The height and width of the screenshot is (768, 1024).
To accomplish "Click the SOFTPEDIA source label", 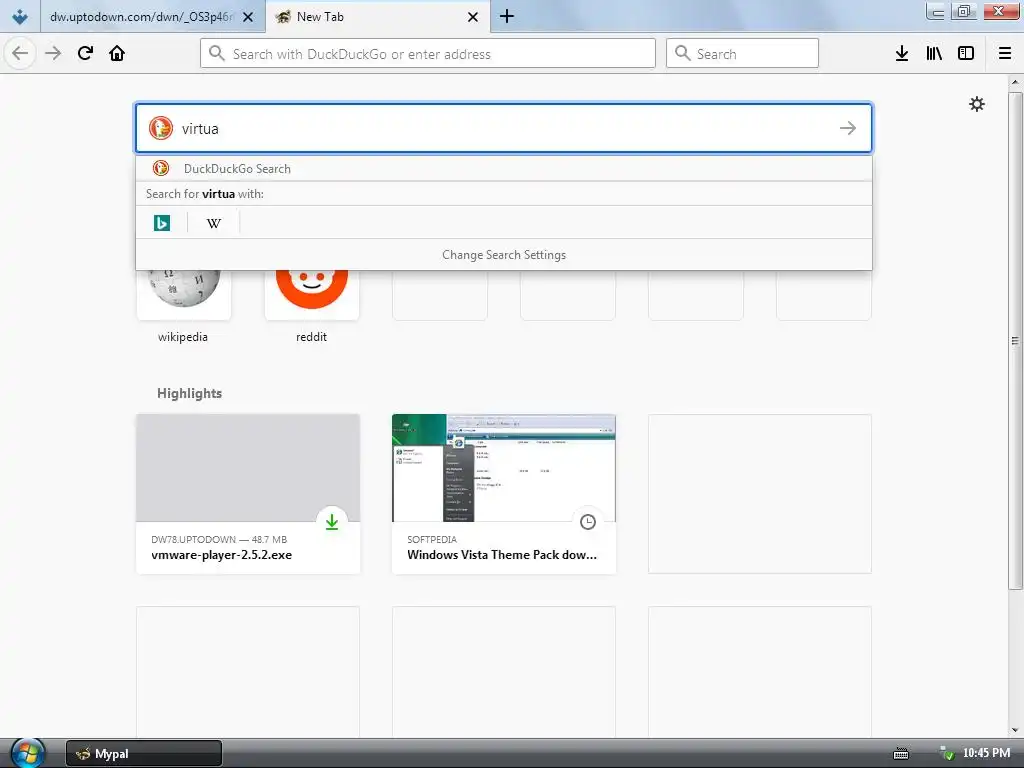I will pyautogui.click(x=432, y=539).
